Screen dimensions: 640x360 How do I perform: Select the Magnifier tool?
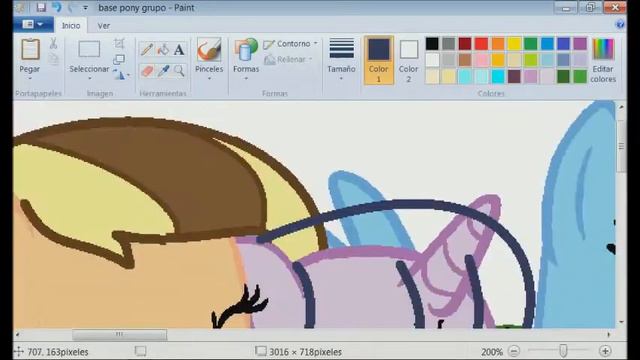click(179, 71)
